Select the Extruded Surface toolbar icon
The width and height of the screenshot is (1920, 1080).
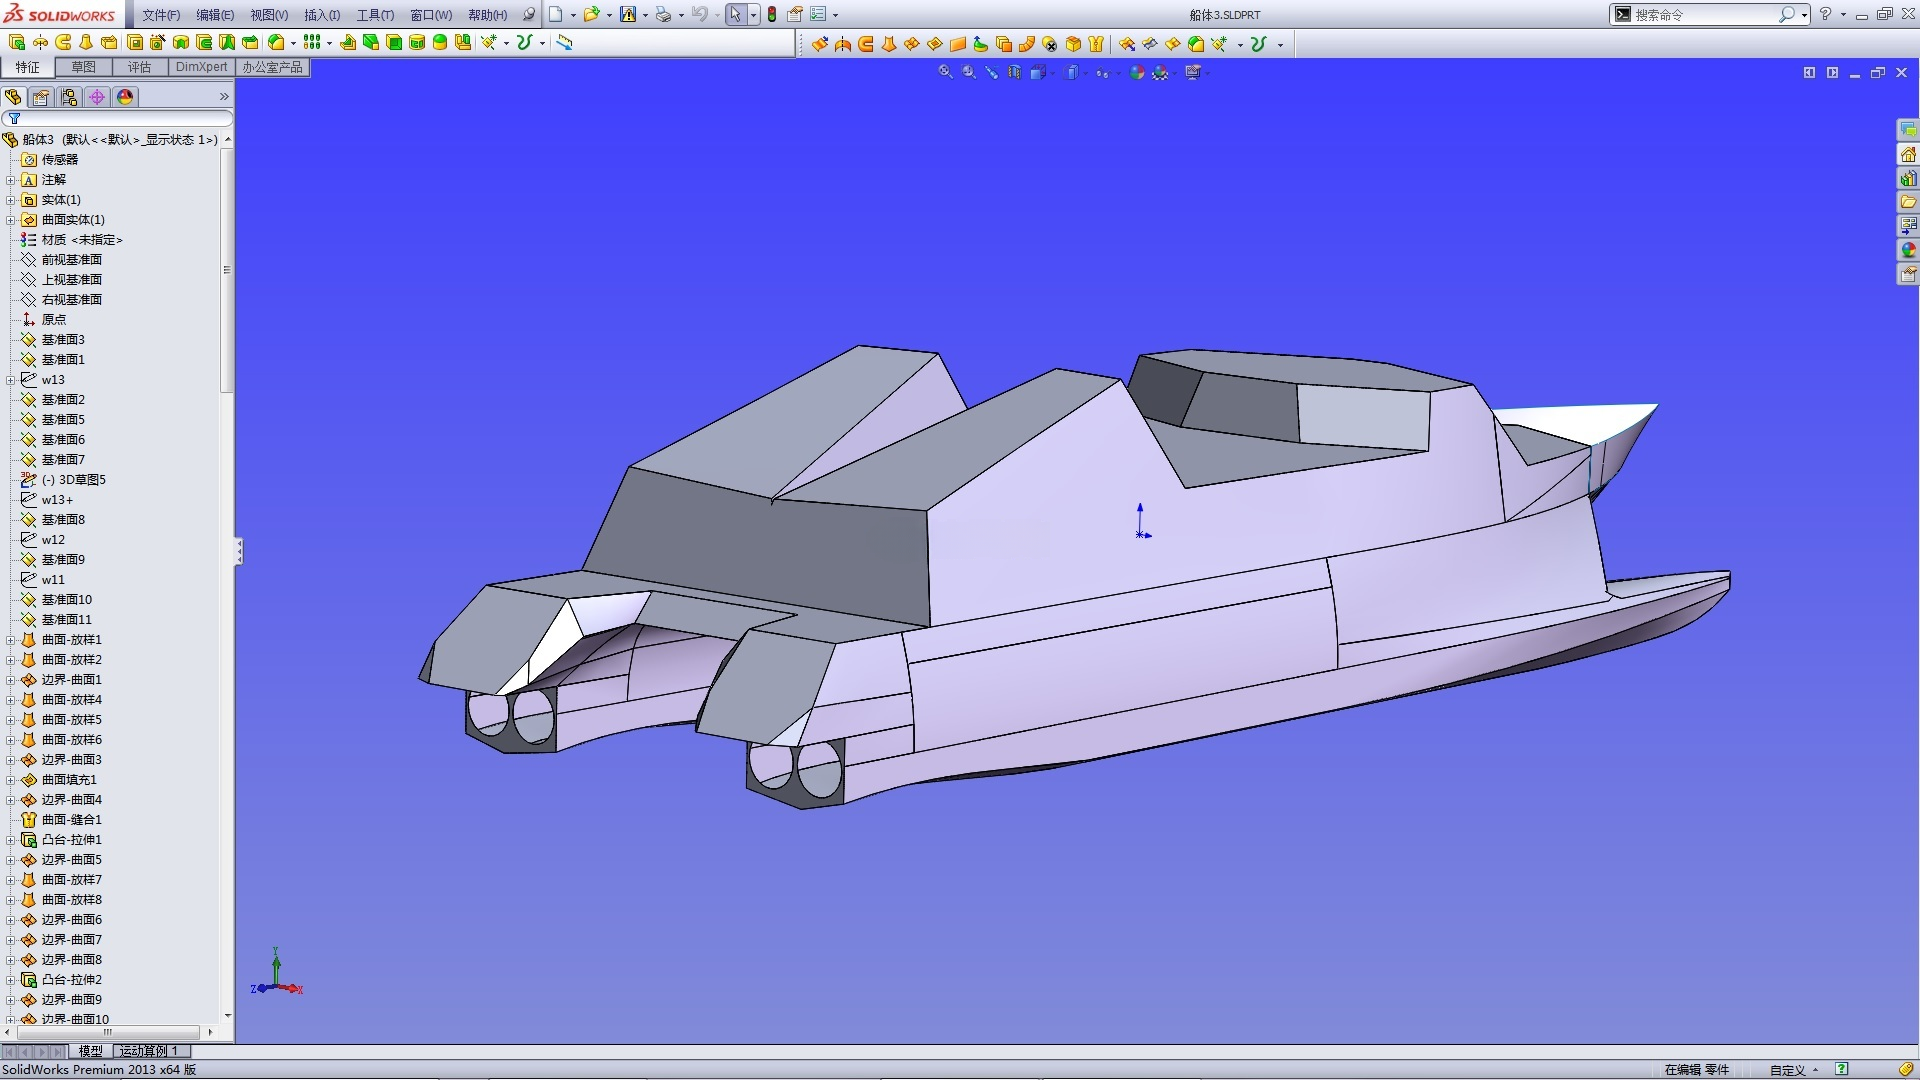click(819, 43)
